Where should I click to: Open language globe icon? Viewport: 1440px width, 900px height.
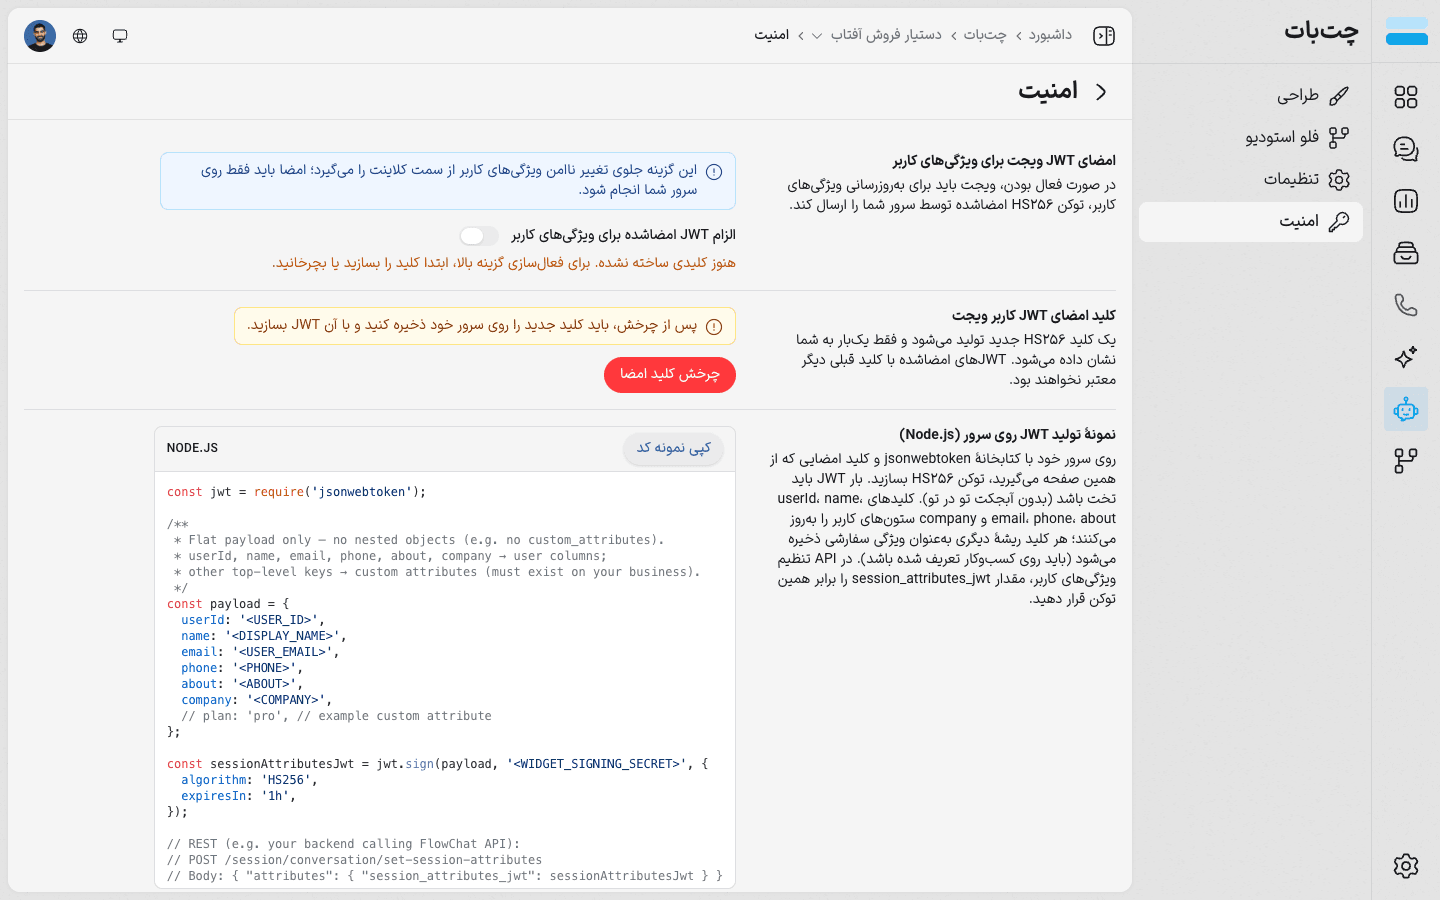coord(80,36)
